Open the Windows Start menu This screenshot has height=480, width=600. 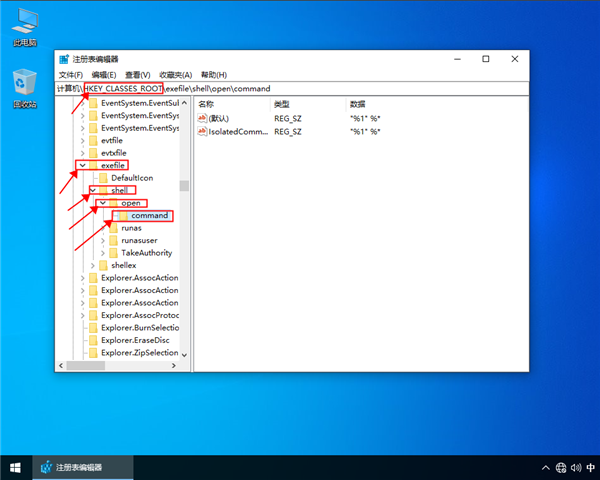[15, 467]
